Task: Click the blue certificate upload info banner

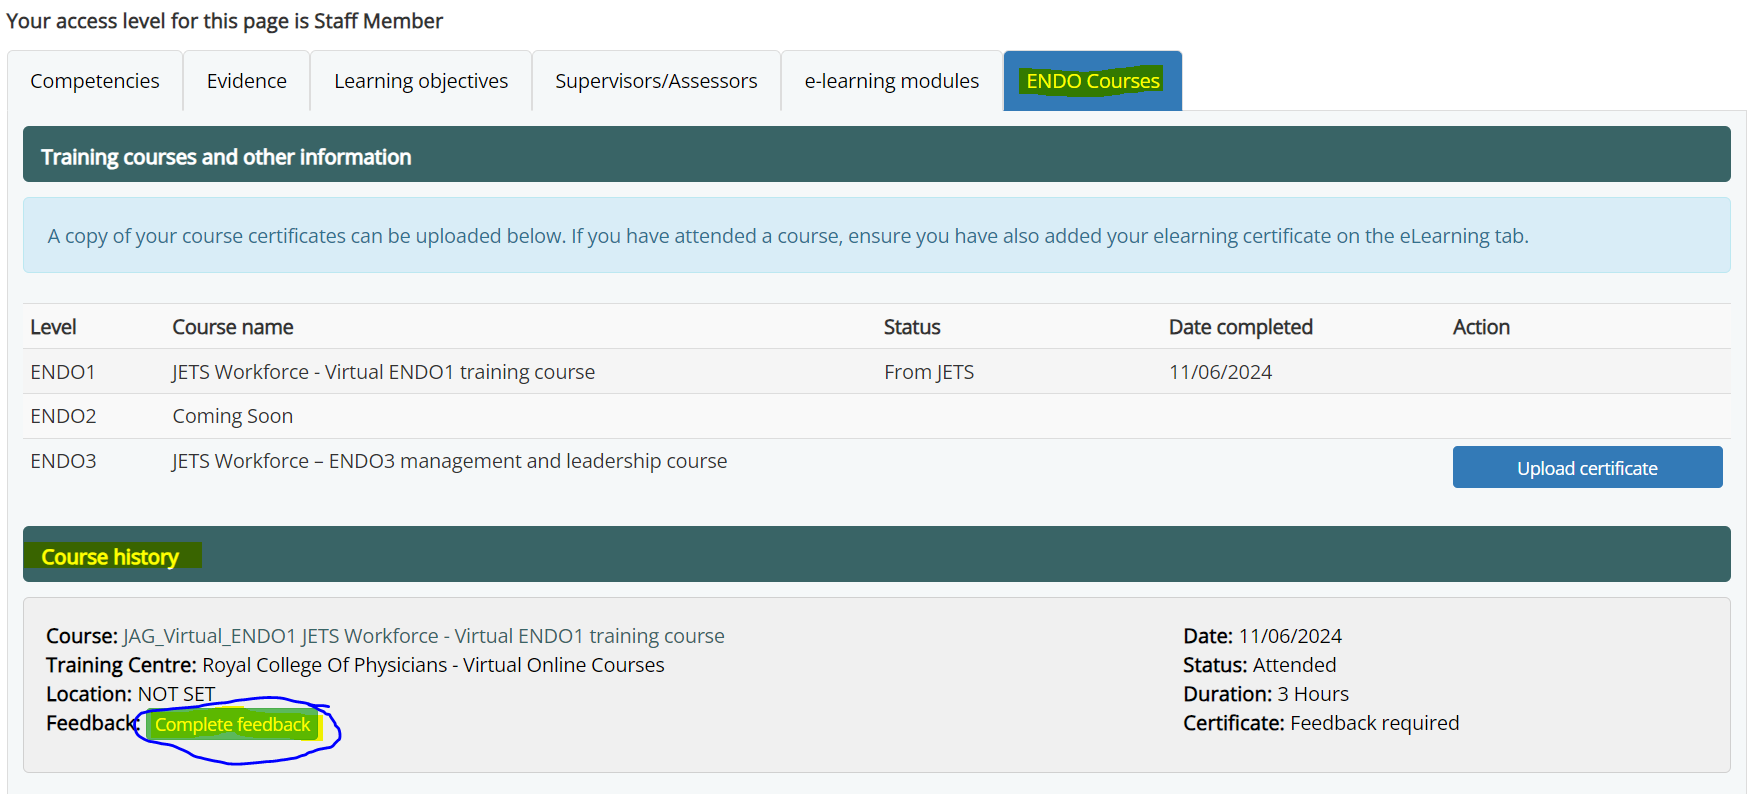Action: (x=787, y=236)
